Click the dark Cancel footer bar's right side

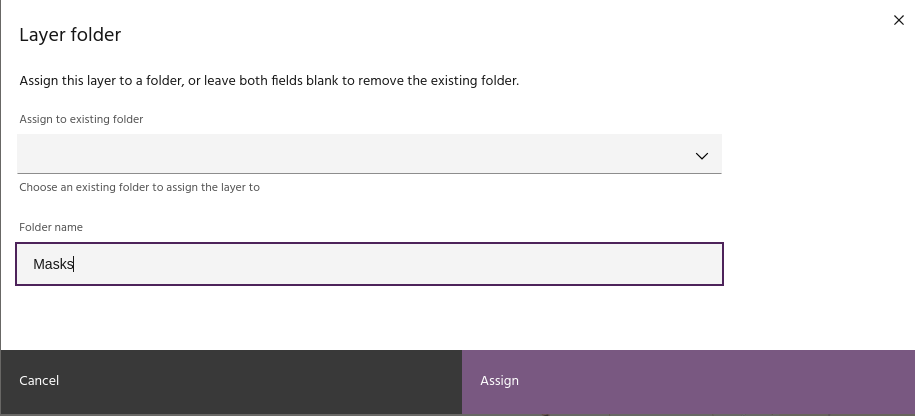tap(380, 380)
